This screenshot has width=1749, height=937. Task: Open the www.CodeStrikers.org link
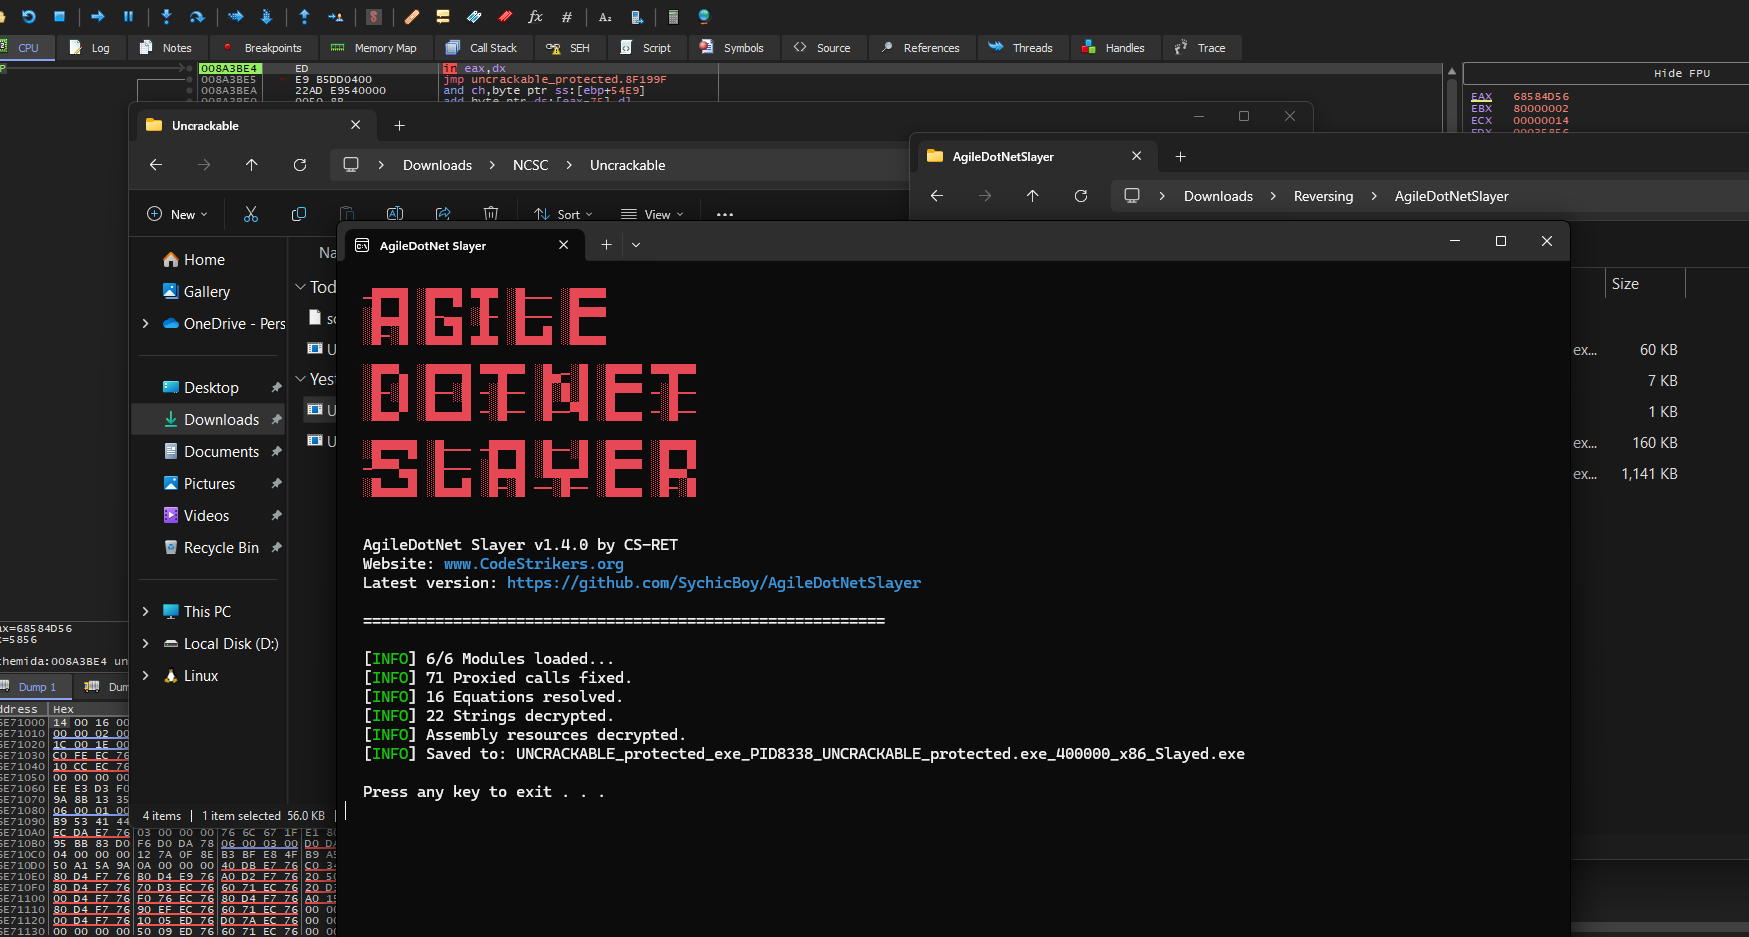[533, 564]
